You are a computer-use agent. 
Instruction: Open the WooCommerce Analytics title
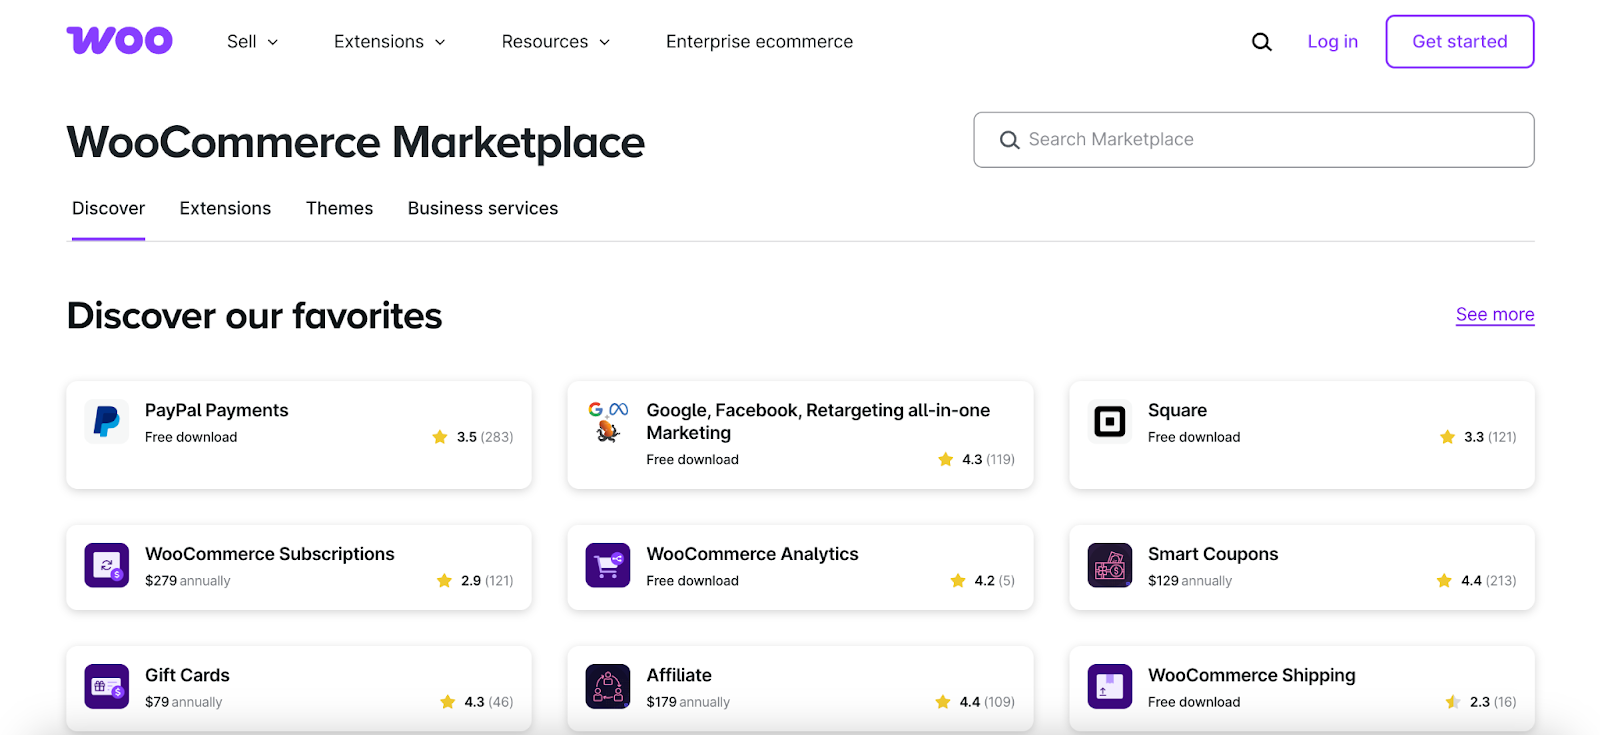[x=752, y=554]
